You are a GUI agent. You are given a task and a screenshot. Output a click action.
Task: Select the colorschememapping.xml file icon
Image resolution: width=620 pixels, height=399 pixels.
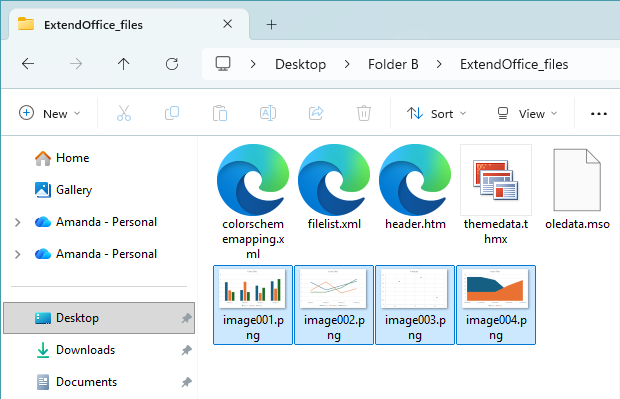(253, 180)
